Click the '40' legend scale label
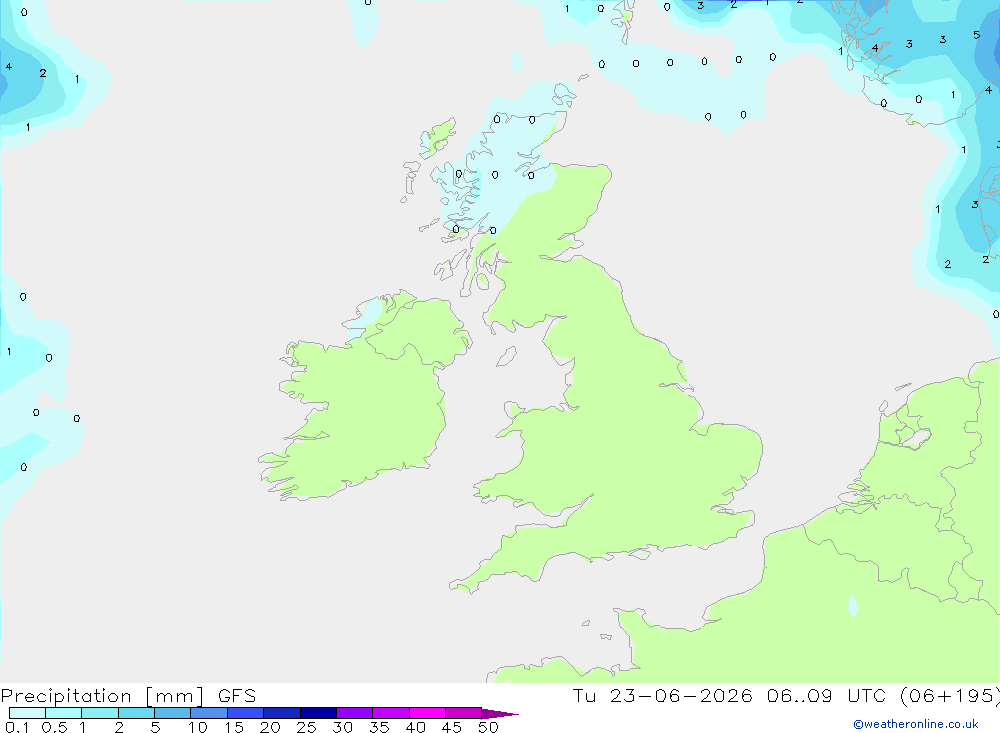The width and height of the screenshot is (1000, 733). [x=415, y=727]
